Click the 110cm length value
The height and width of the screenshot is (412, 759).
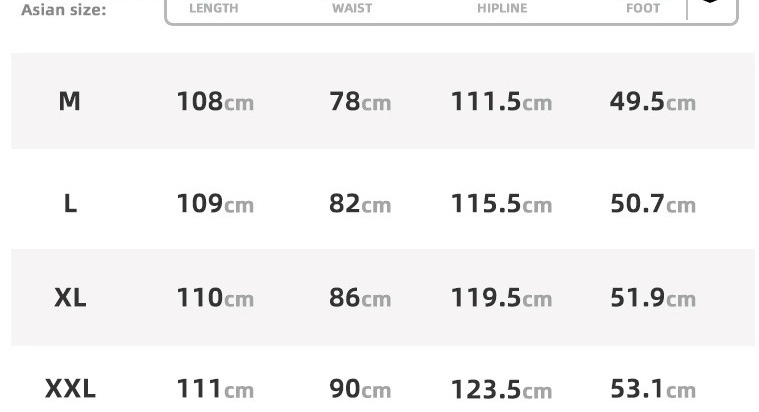pyautogui.click(x=215, y=298)
